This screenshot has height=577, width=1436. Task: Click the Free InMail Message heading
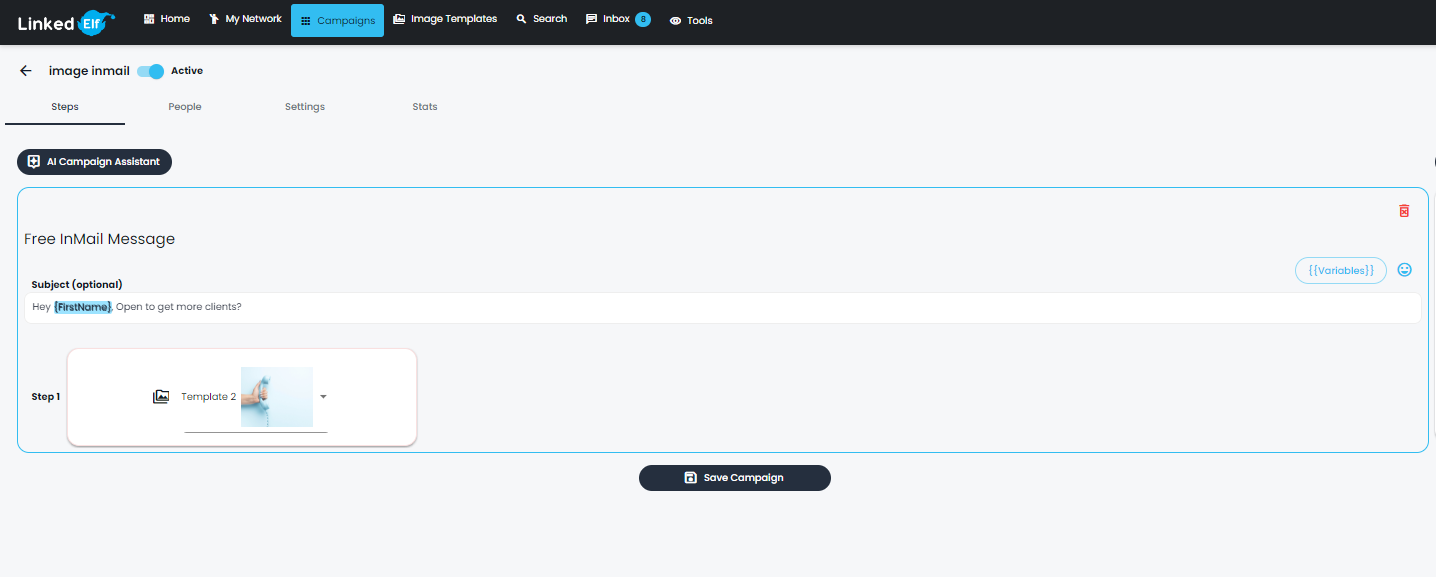99,239
